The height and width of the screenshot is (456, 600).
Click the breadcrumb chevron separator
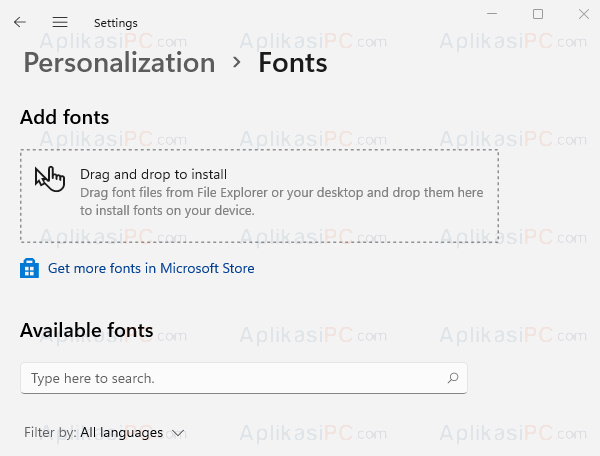(x=237, y=62)
